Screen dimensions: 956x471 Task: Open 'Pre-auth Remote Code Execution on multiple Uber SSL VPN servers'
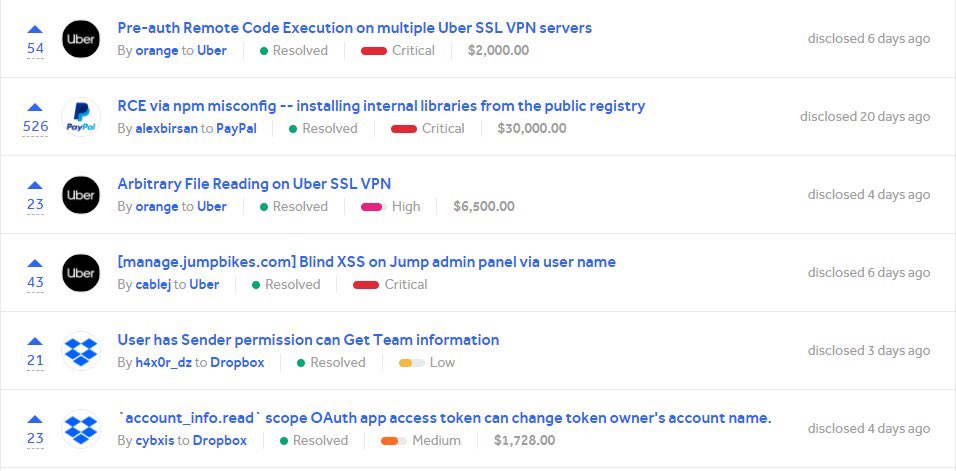[x=354, y=28]
